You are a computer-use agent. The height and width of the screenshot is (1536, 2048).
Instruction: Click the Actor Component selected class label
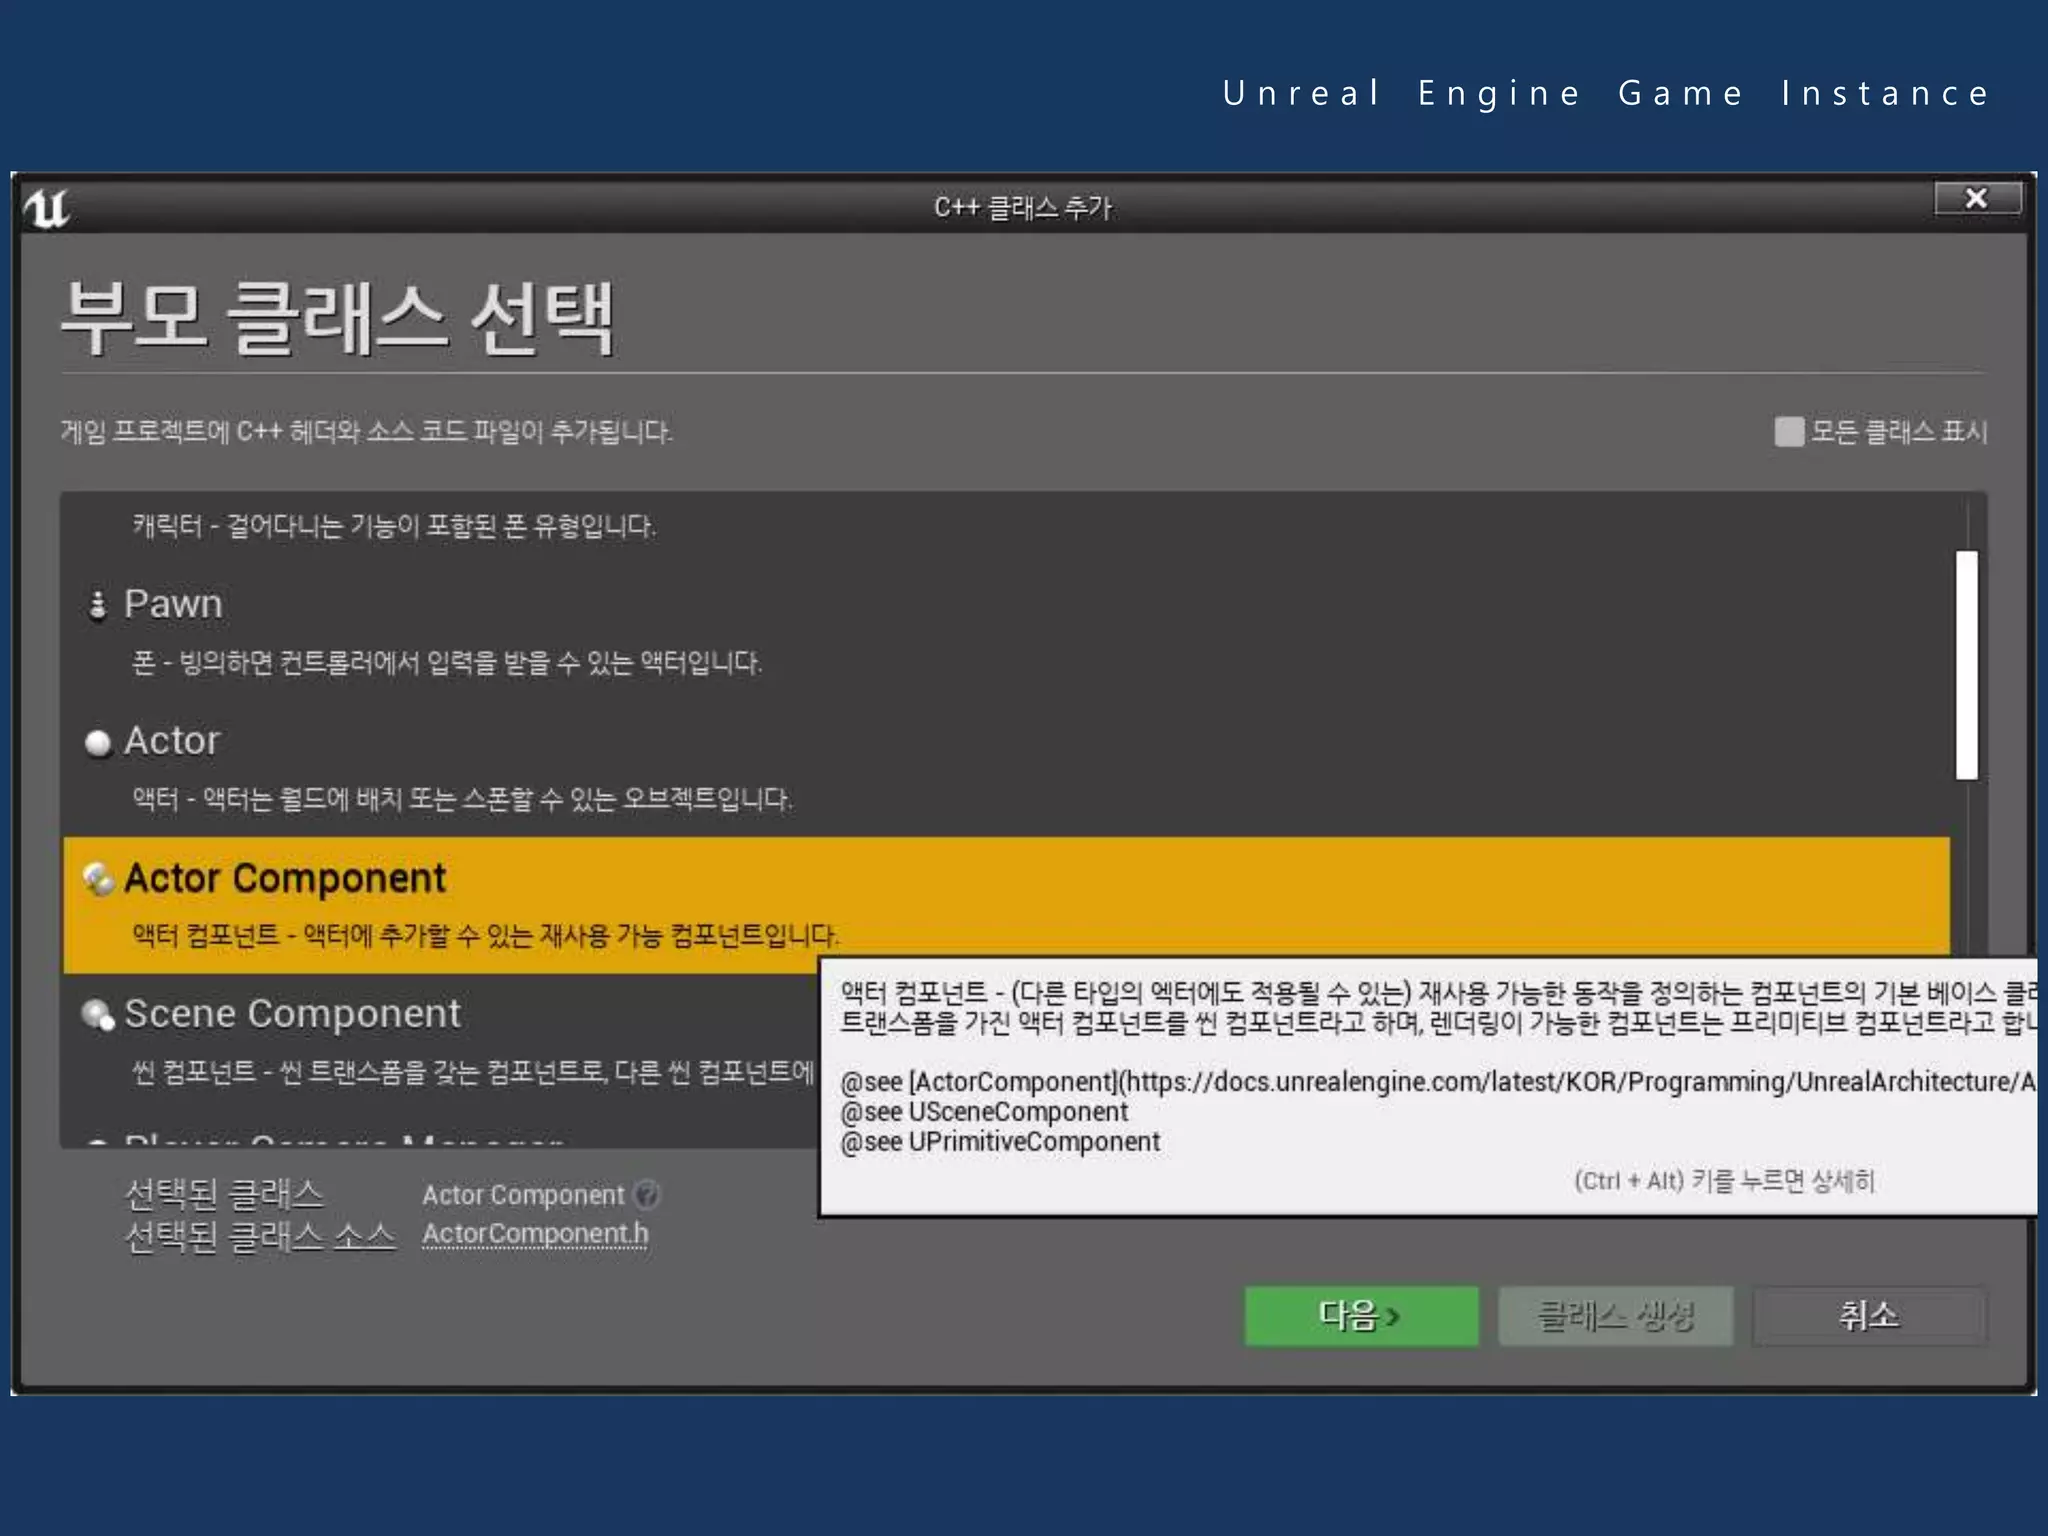pos(523,1195)
